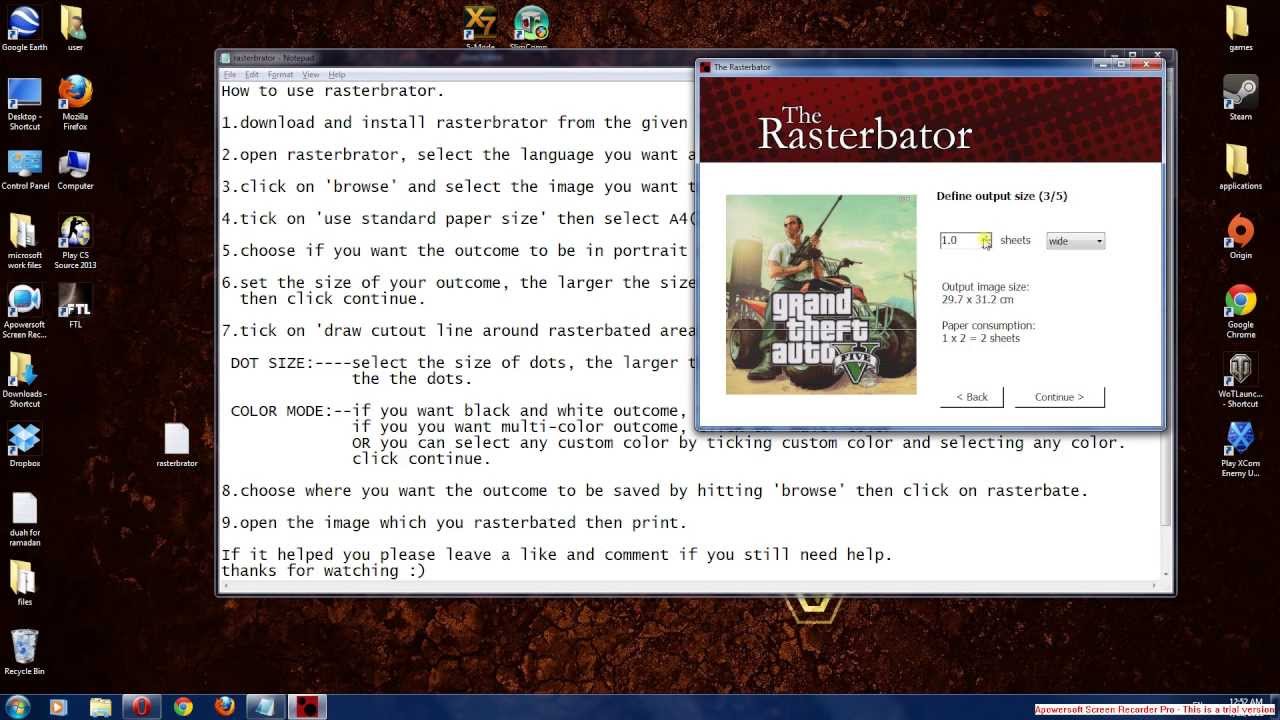The width and height of the screenshot is (1280, 720).
Task: Click 'Paper consumption:' label in Rasterbator
Action: click(988, 326)
